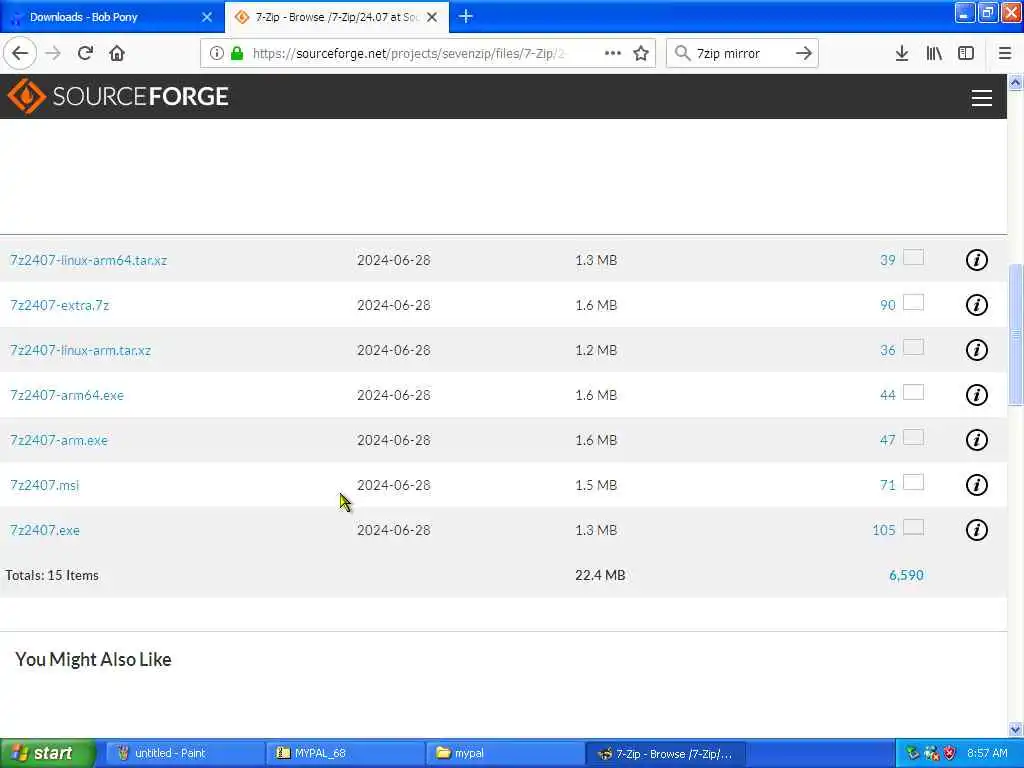
Task: Click the search magnifier icon
Action: [x=682, y=53]
